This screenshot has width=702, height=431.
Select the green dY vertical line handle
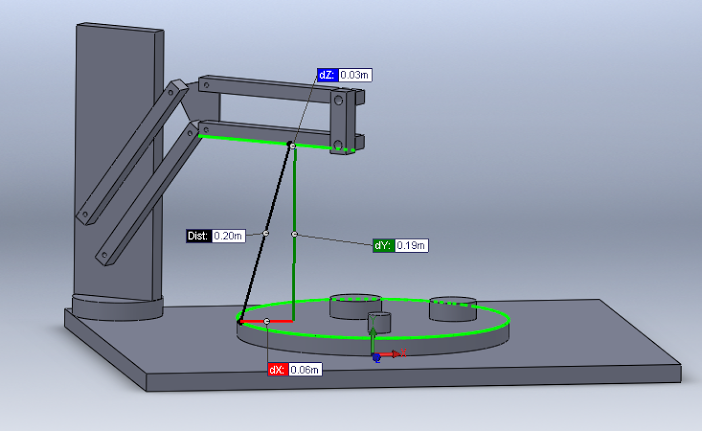[x=294, y=234]
